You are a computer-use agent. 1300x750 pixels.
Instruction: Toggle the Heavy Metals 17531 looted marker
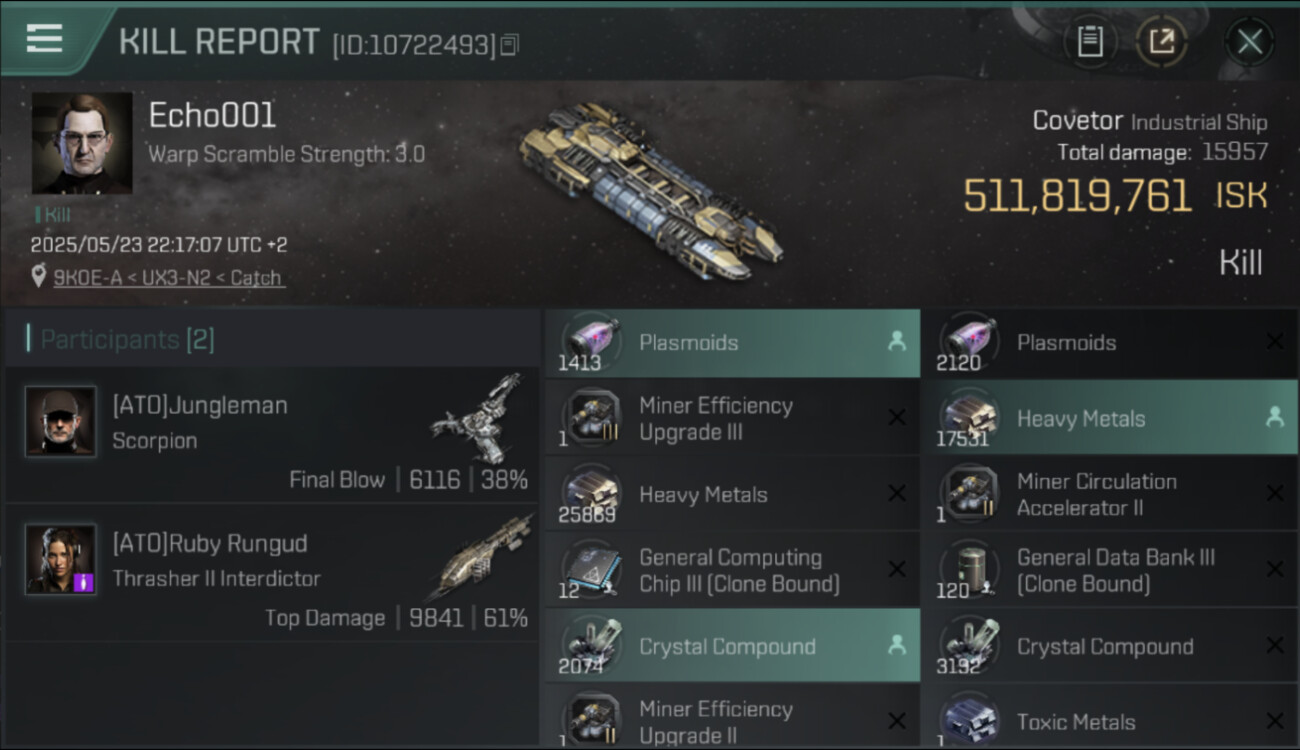[x=1274, y=418]
